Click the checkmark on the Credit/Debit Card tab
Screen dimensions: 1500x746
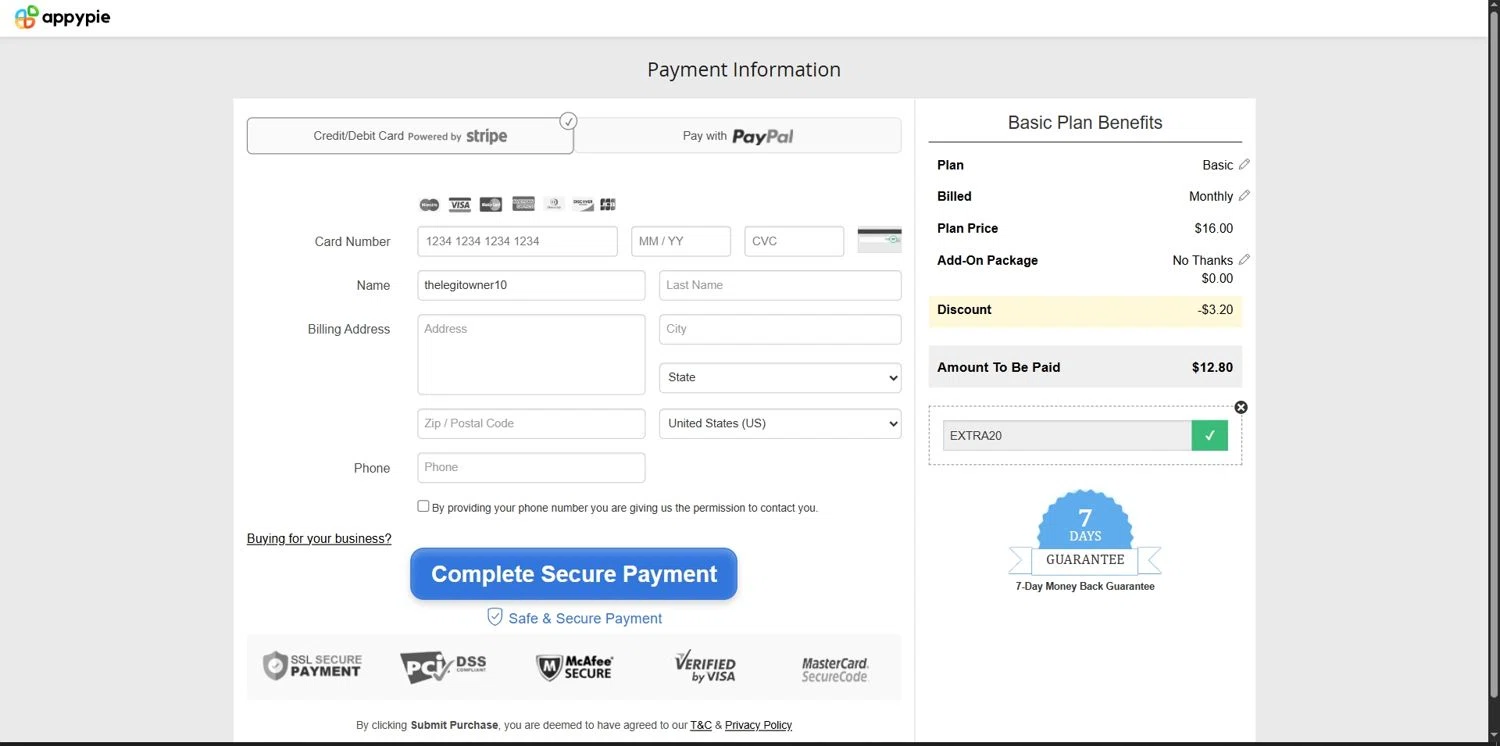click(568, 121)
